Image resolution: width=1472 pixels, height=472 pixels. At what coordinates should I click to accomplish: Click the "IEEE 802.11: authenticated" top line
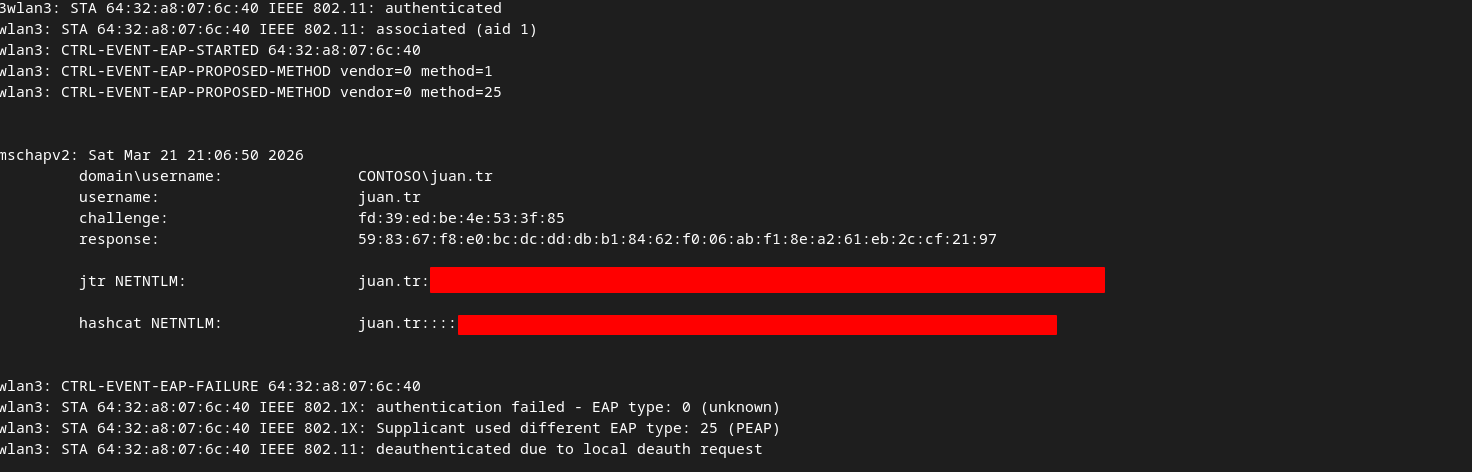click(250, 9)
